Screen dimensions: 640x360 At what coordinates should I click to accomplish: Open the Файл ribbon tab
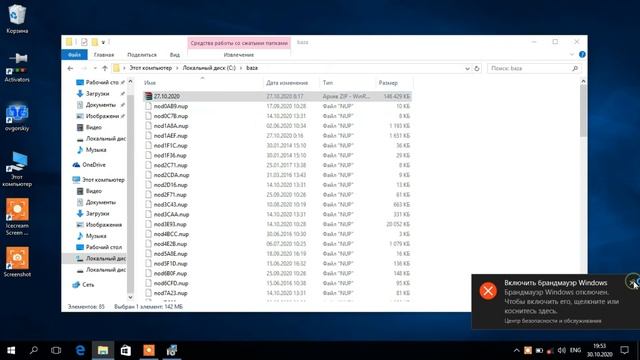coord(74,54)
